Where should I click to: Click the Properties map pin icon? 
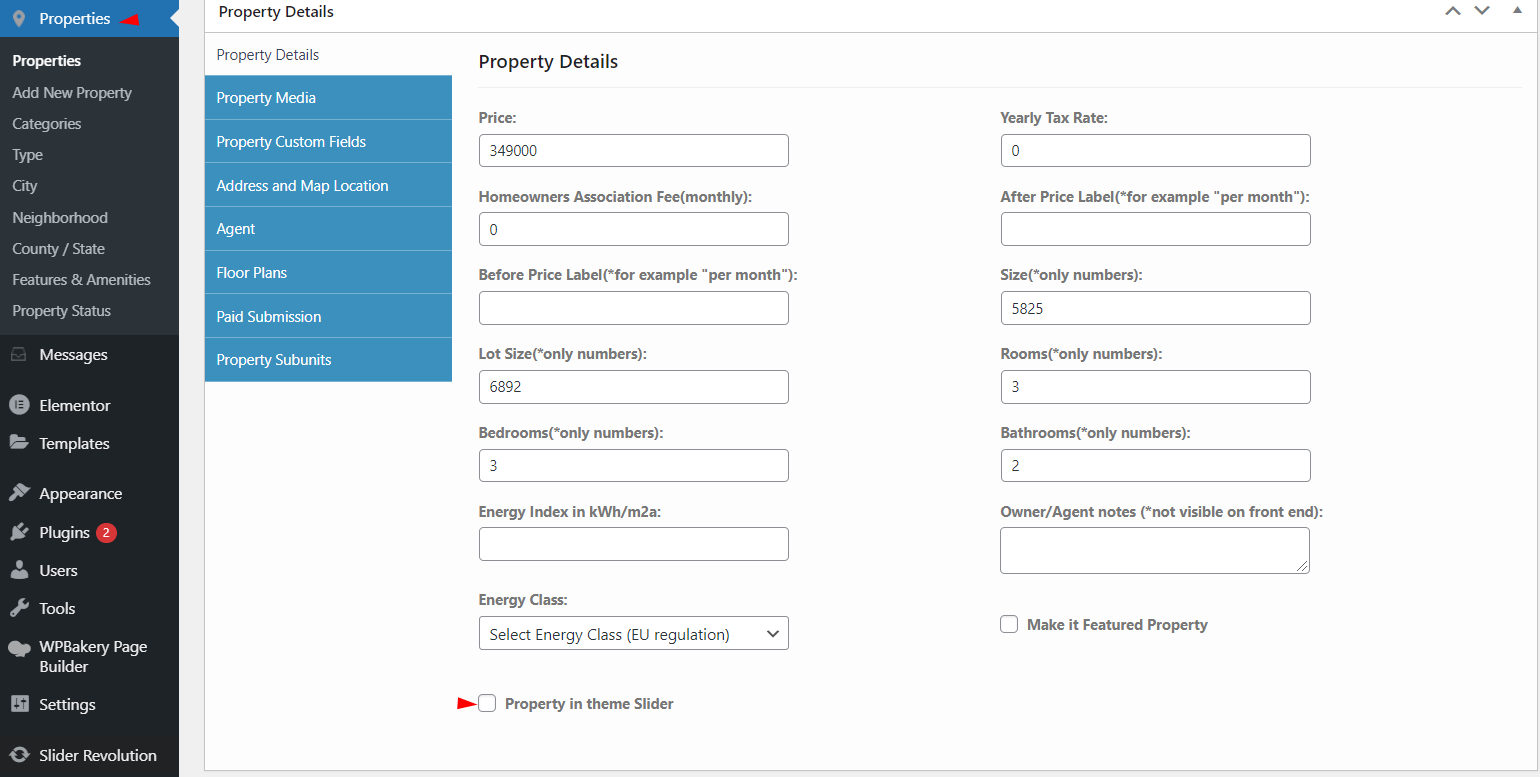tap(19, 19)
